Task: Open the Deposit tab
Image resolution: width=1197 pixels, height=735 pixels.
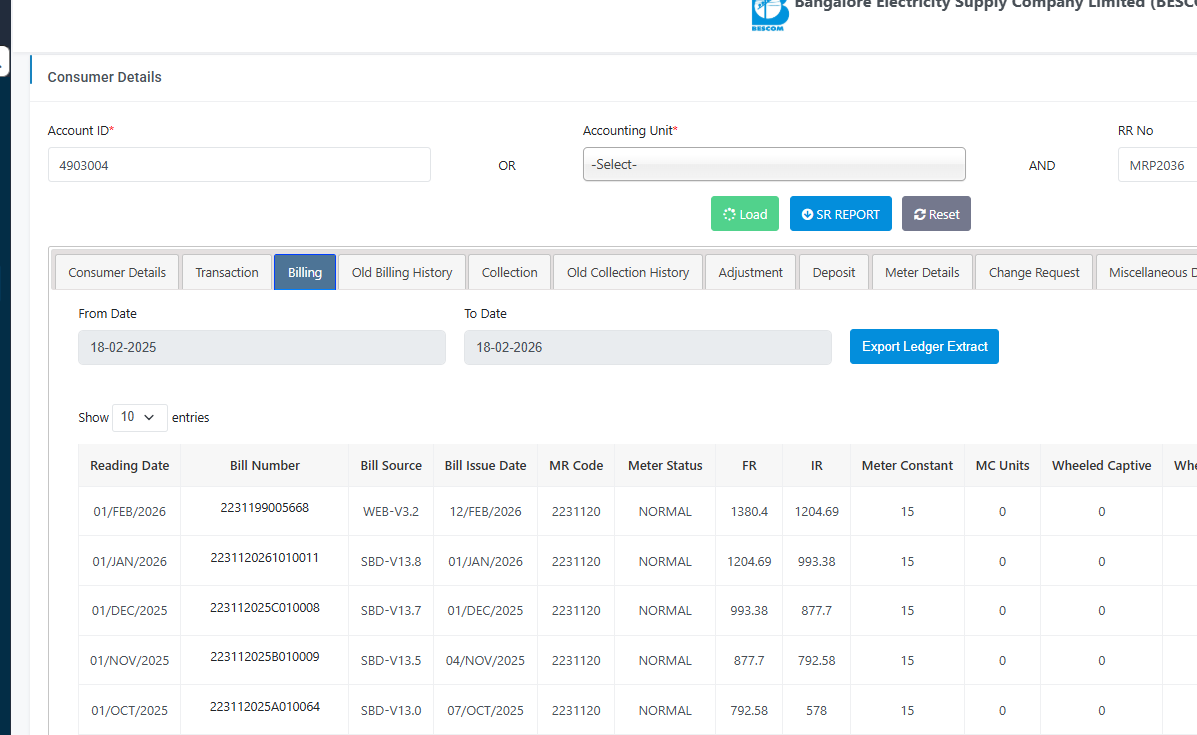Action: tap(834, 272)
